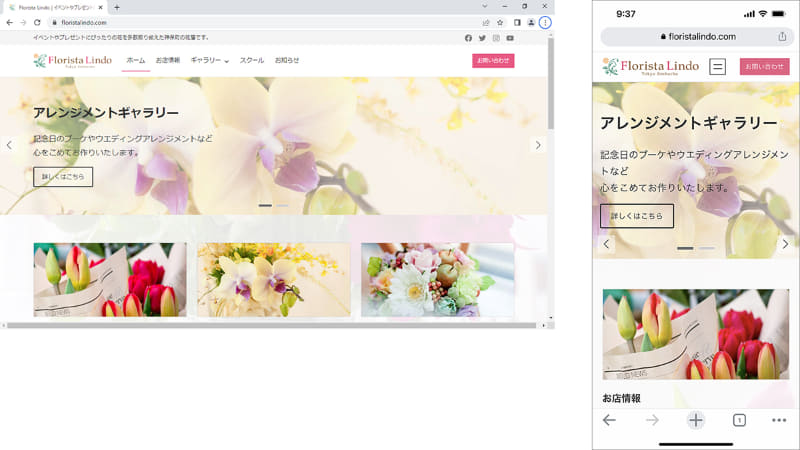The height and width of the screenshot is (450, 800).
Task: Tap the pink お問い合わせ button on mobile
Action: pos(764,66)
